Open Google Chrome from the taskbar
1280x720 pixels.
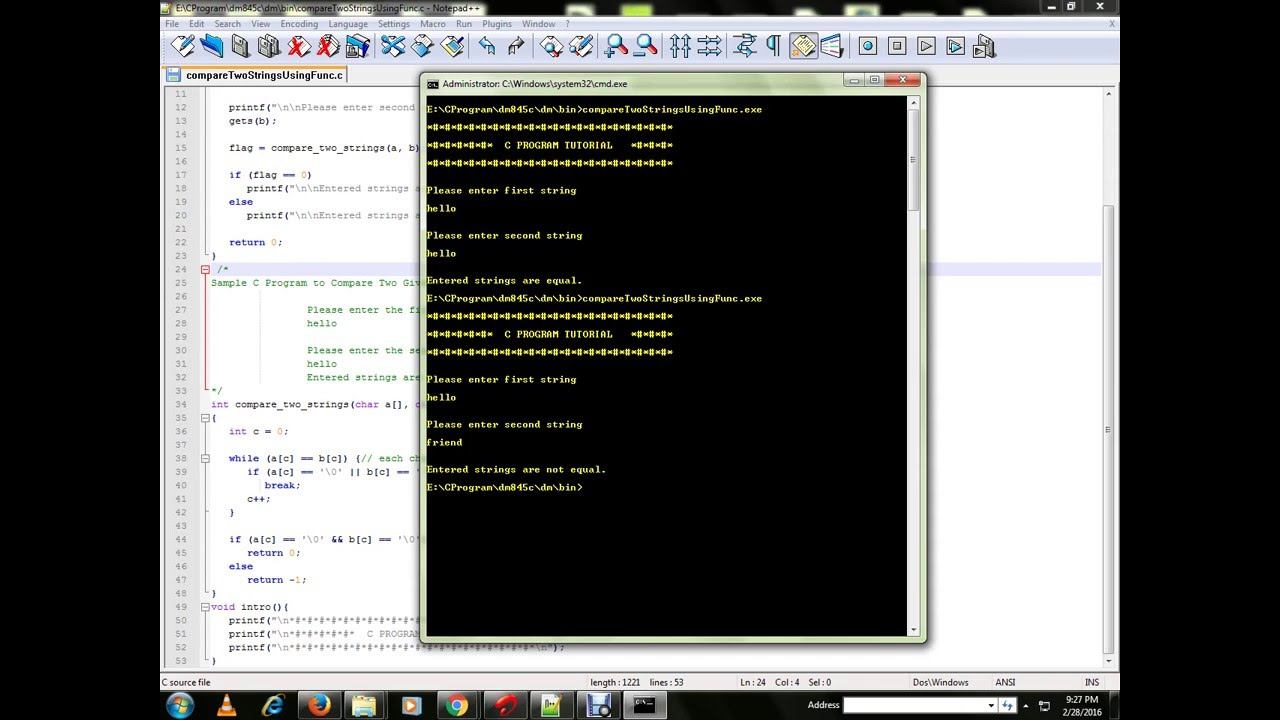pos(457,706)
